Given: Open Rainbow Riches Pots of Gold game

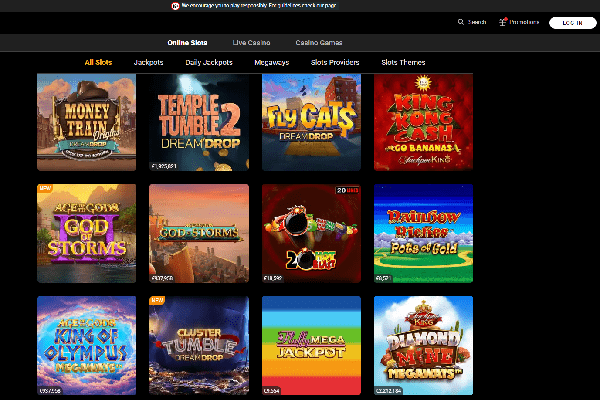Looking at the screenshot, I should 423,233.
